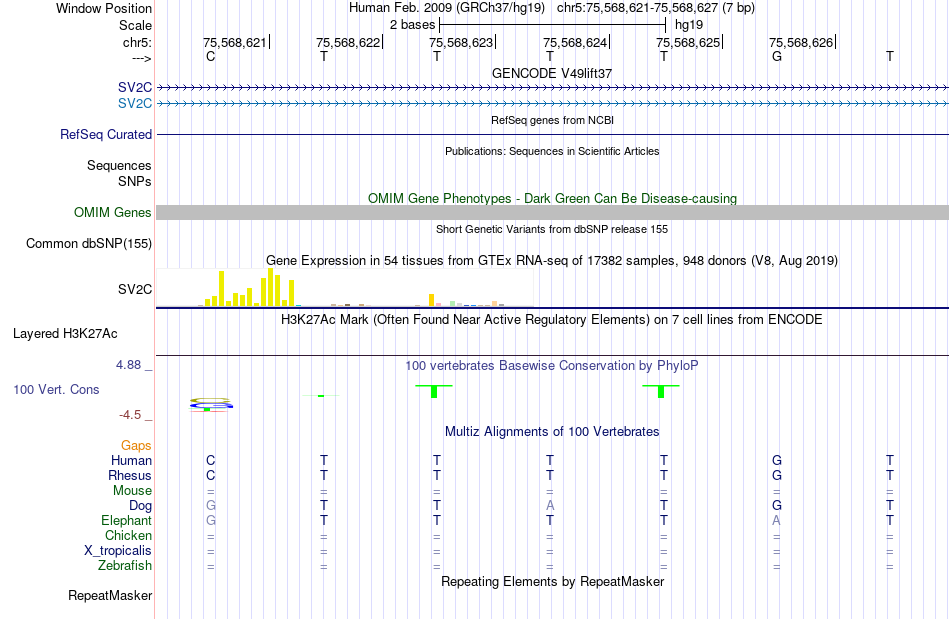Click the chr5: ruler label
The width and height of the screenshot is (950, 619).
(x=137, y=43)
